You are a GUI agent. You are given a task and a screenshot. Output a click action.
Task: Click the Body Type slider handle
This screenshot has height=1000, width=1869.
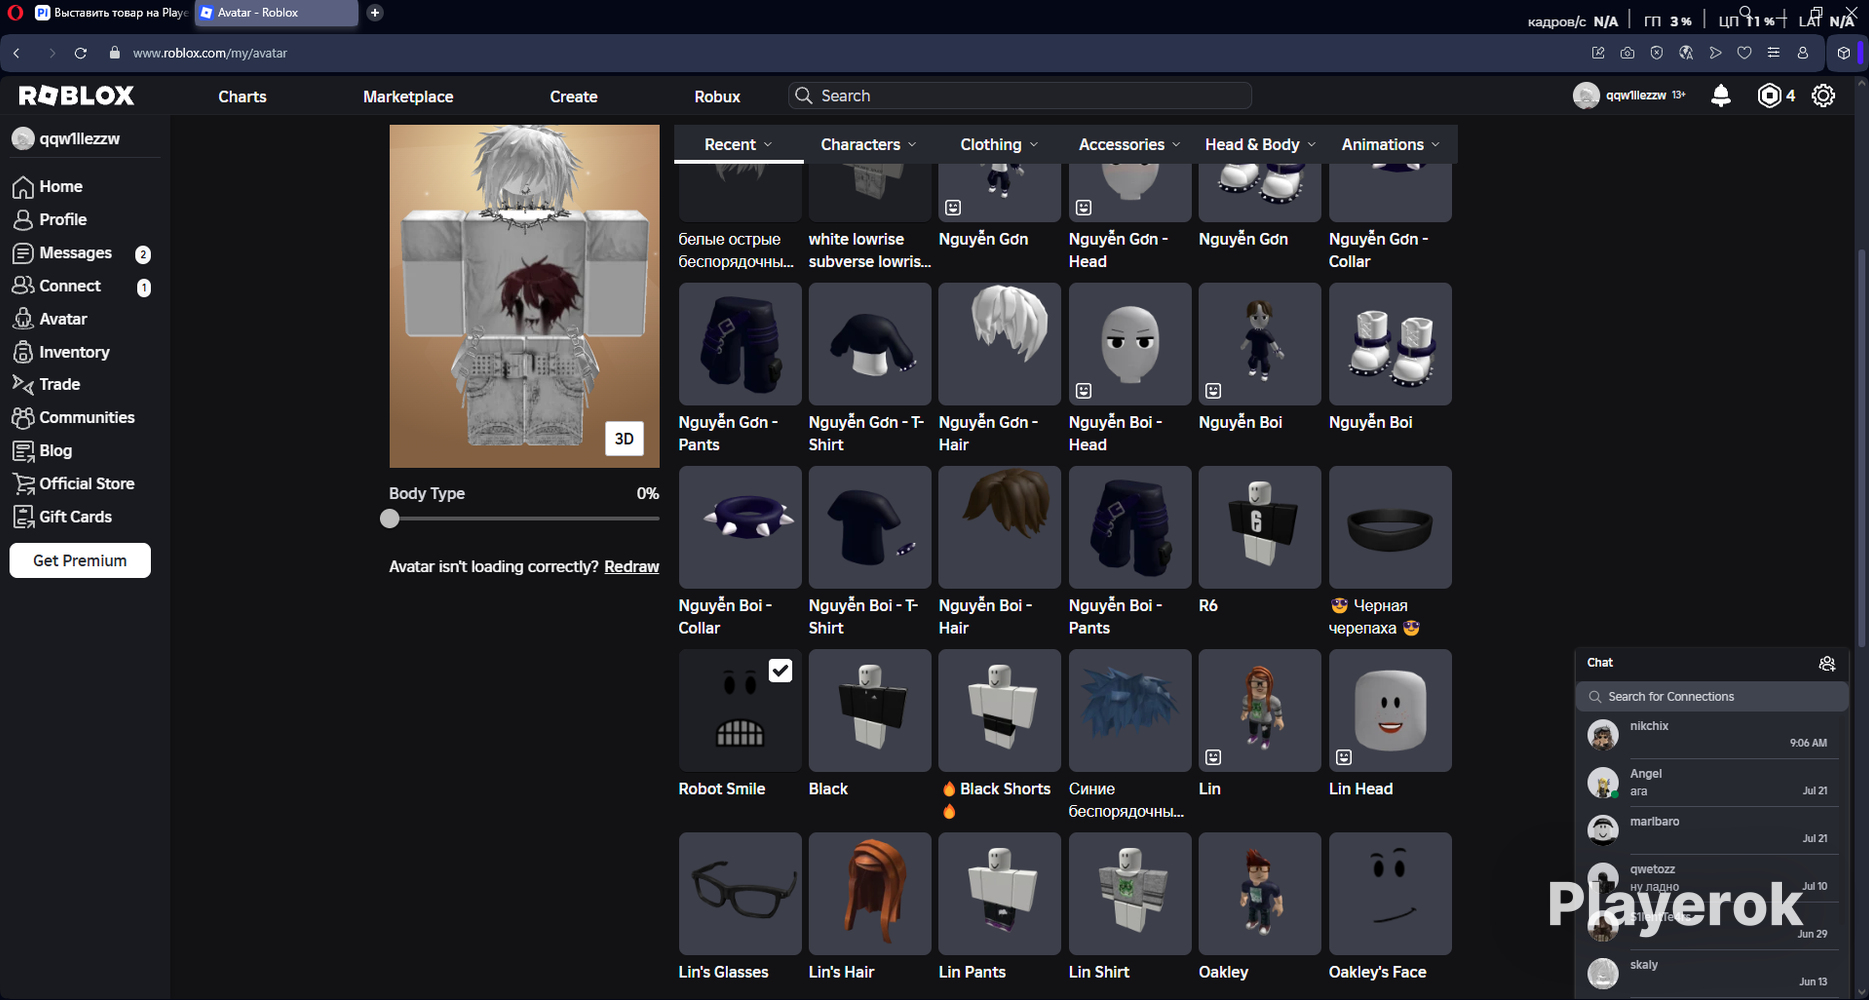tap(390, 519)
